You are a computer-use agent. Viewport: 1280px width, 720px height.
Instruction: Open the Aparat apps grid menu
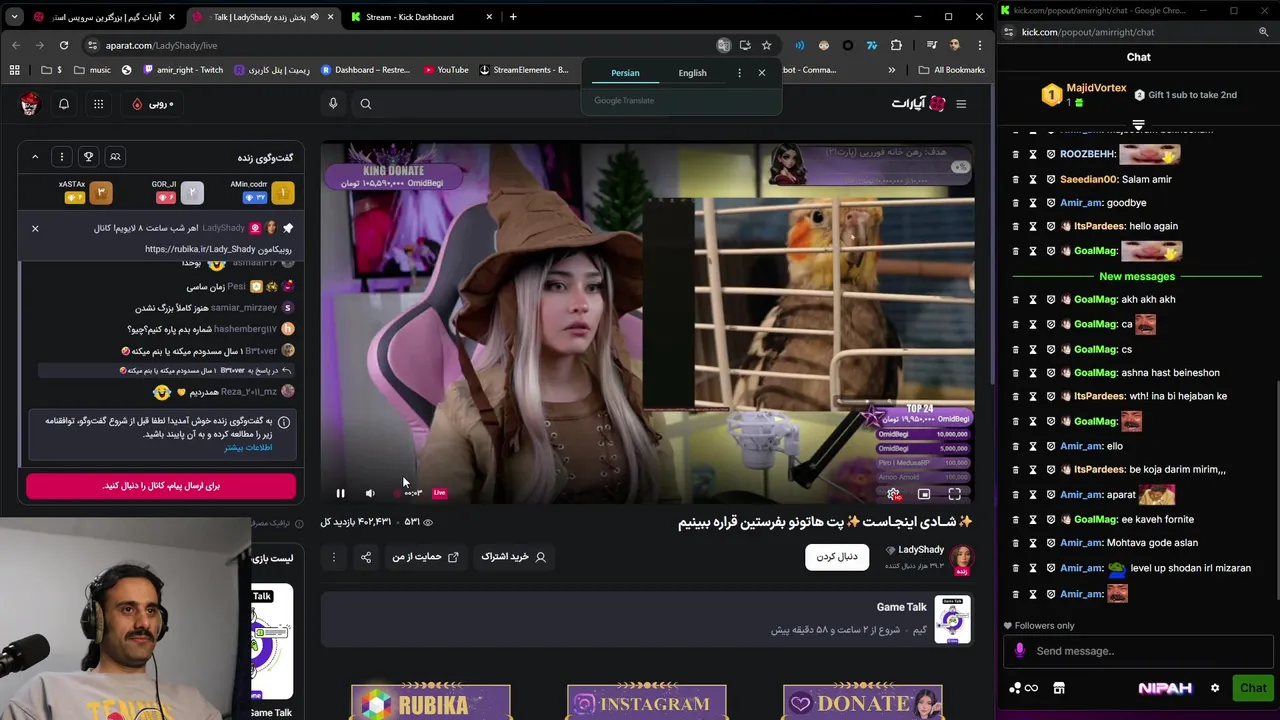[x=98, y=103]
